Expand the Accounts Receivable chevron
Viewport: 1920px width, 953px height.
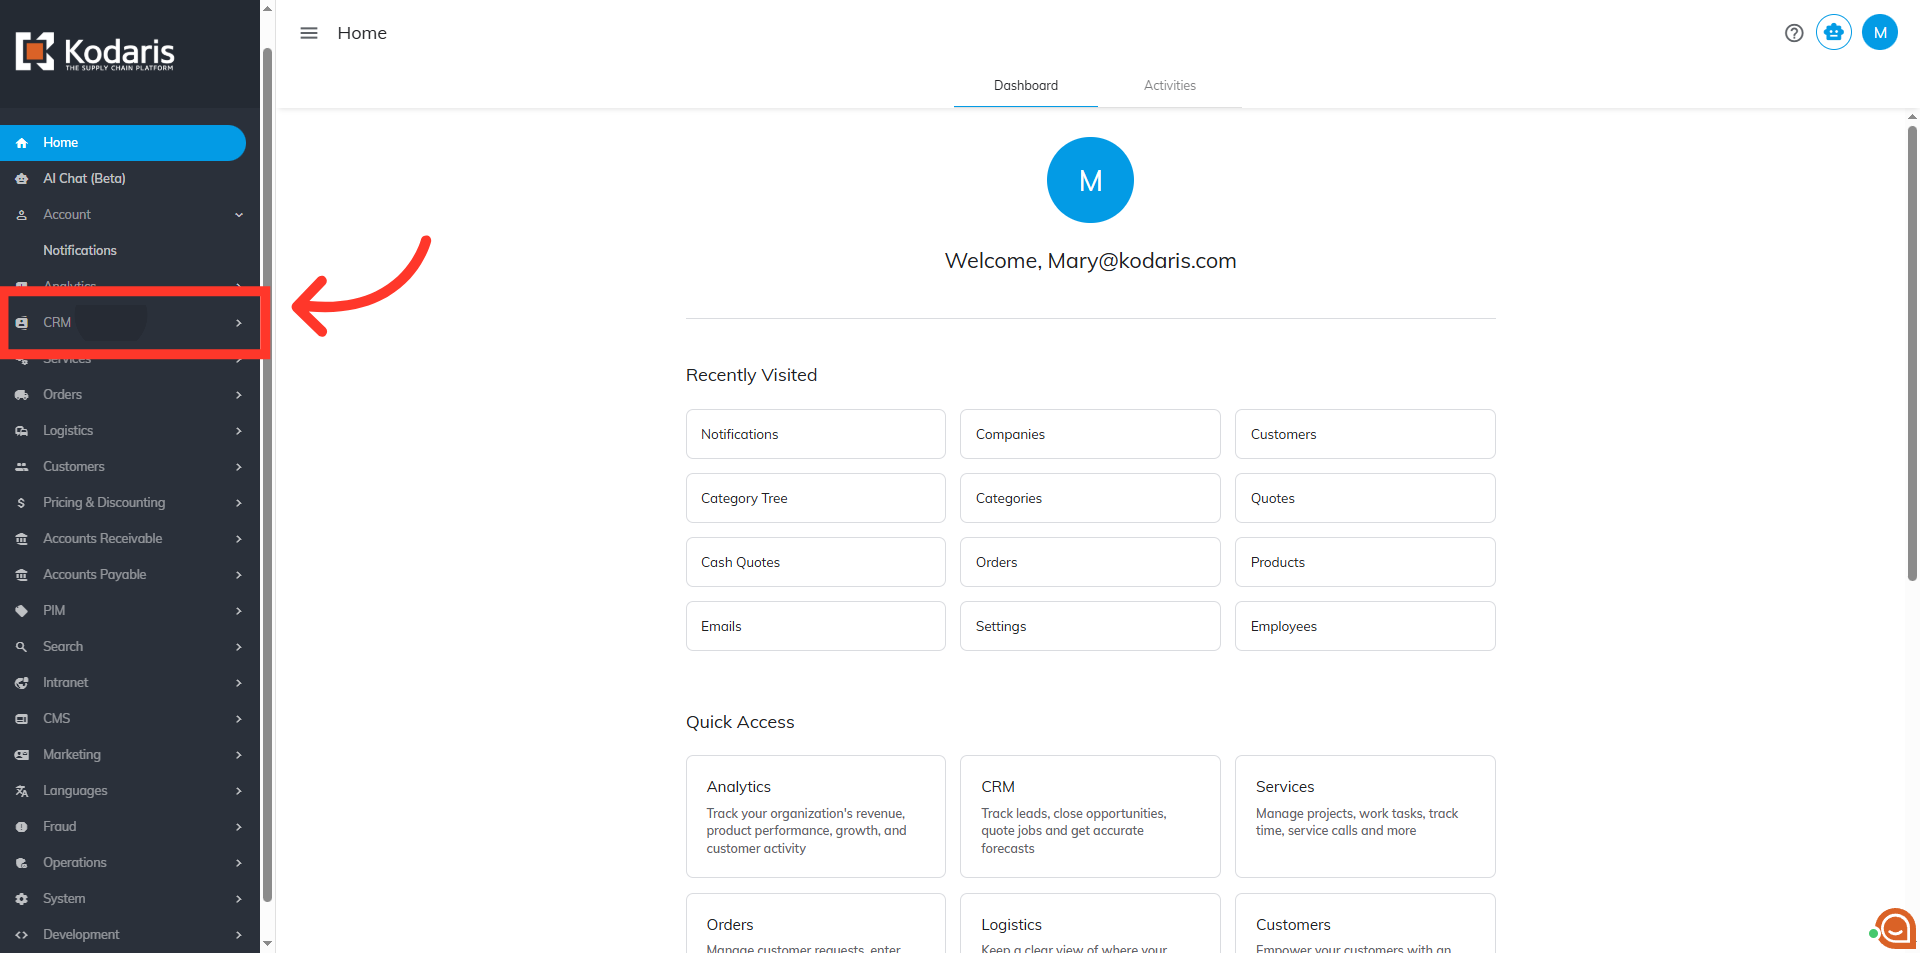pos(239,539)
